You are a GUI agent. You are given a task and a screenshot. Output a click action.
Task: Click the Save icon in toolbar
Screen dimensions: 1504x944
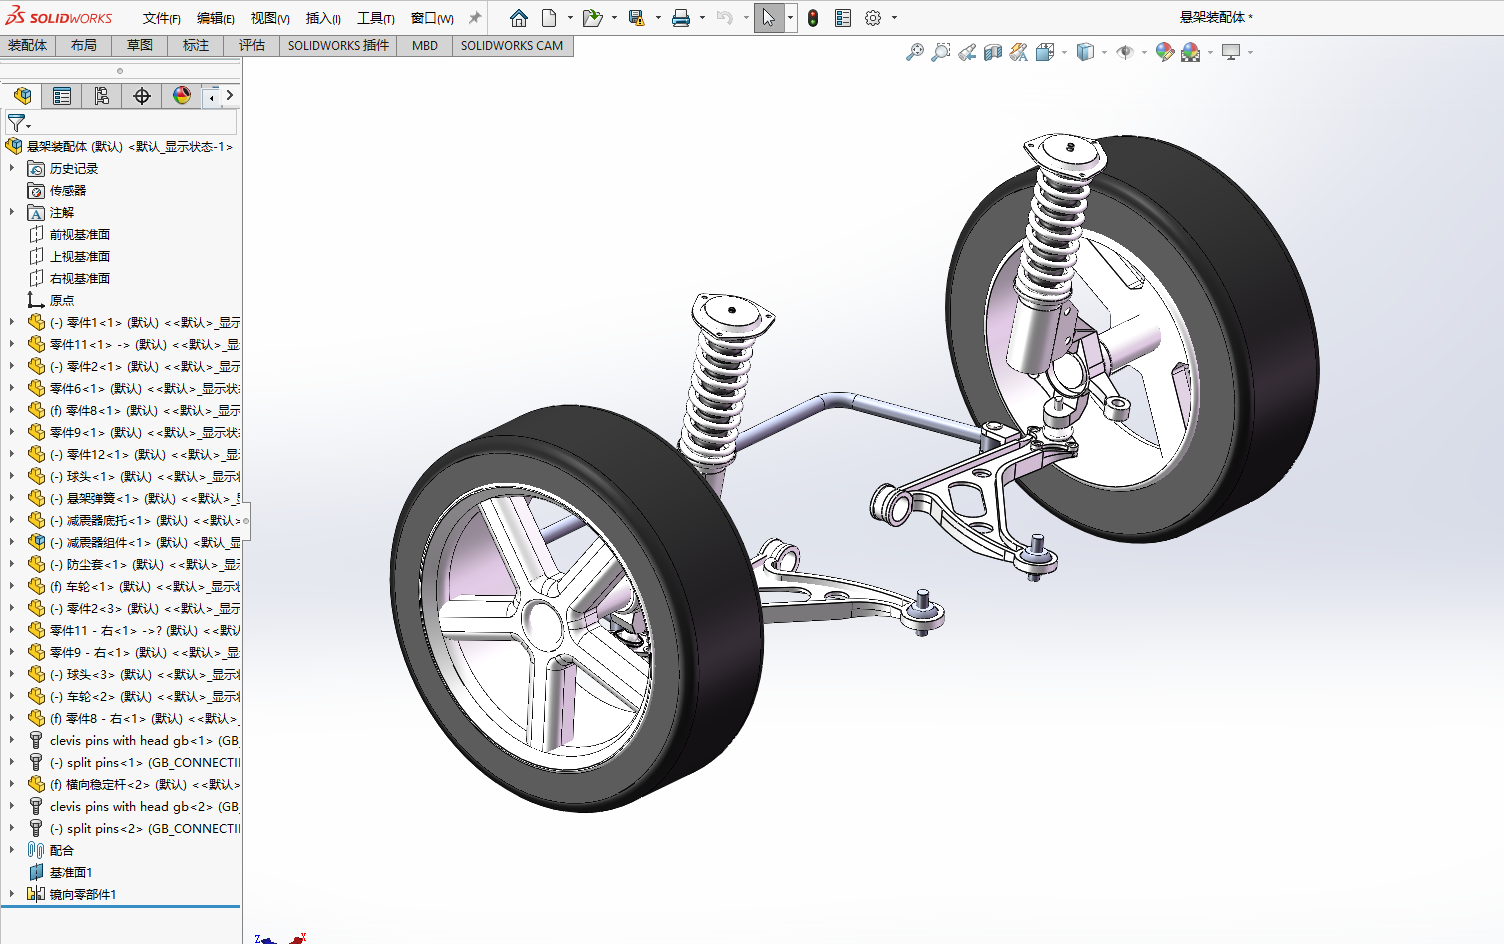(636, 18)
